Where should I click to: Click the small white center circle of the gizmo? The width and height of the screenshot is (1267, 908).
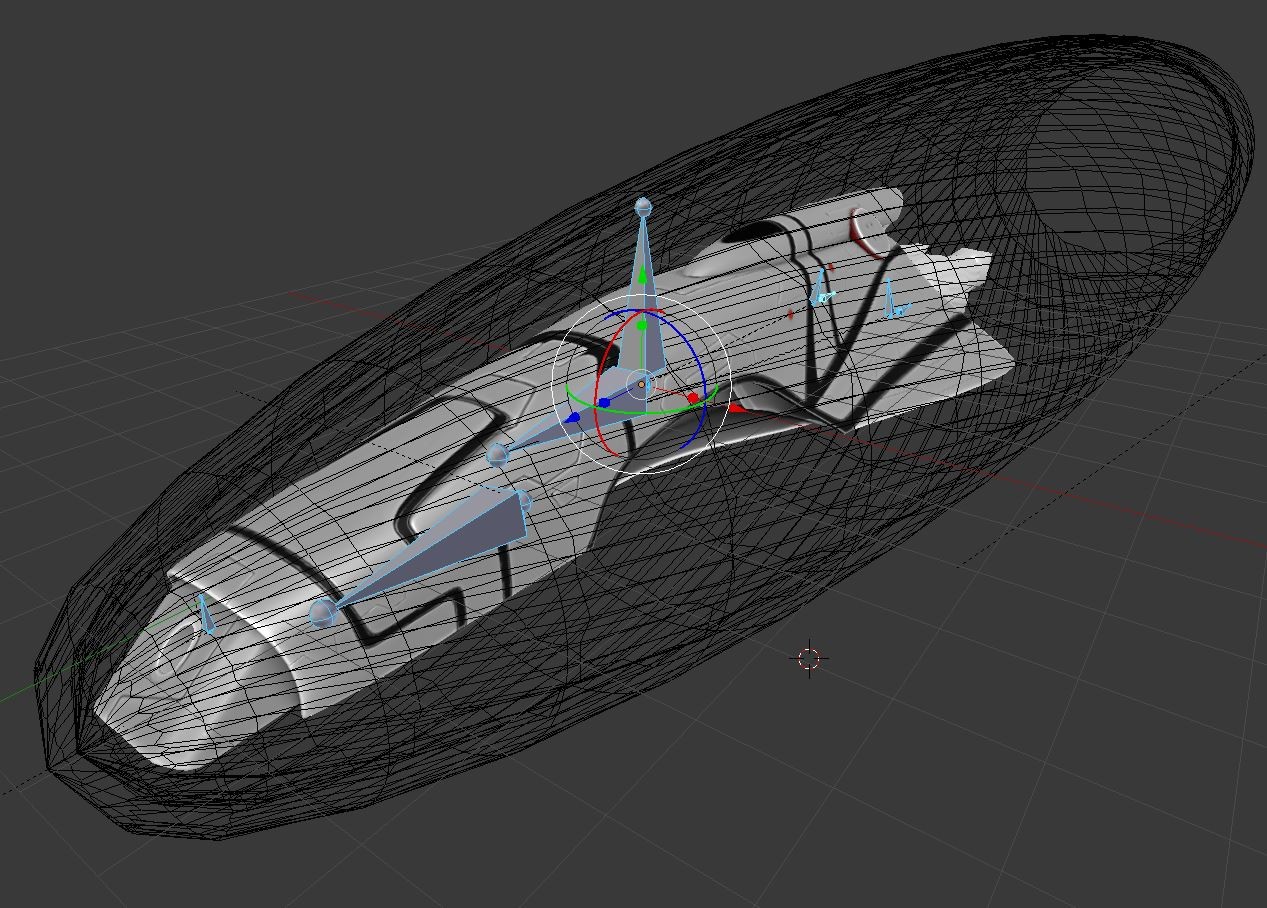click(642, 384)
